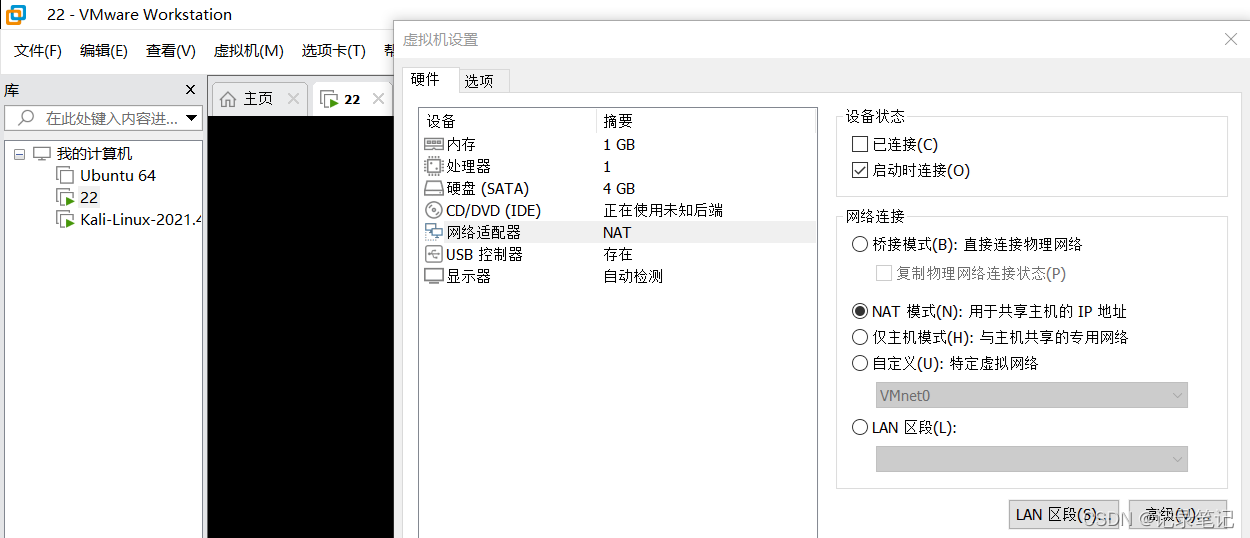This screenshot has height=538, width=1250.
Task: Click the memory device icon
Action: click(x=433, y=144)
